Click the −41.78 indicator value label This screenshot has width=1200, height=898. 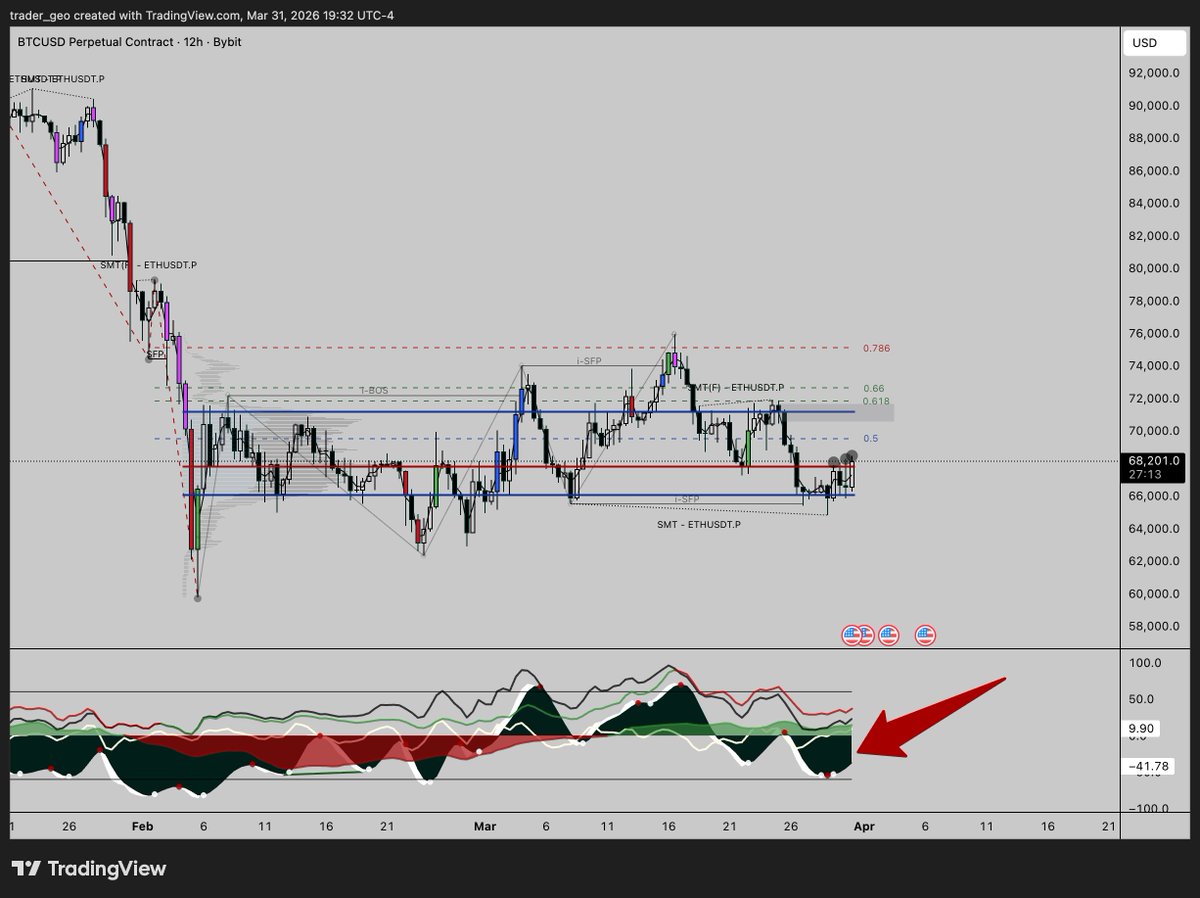pos(1149,767)
